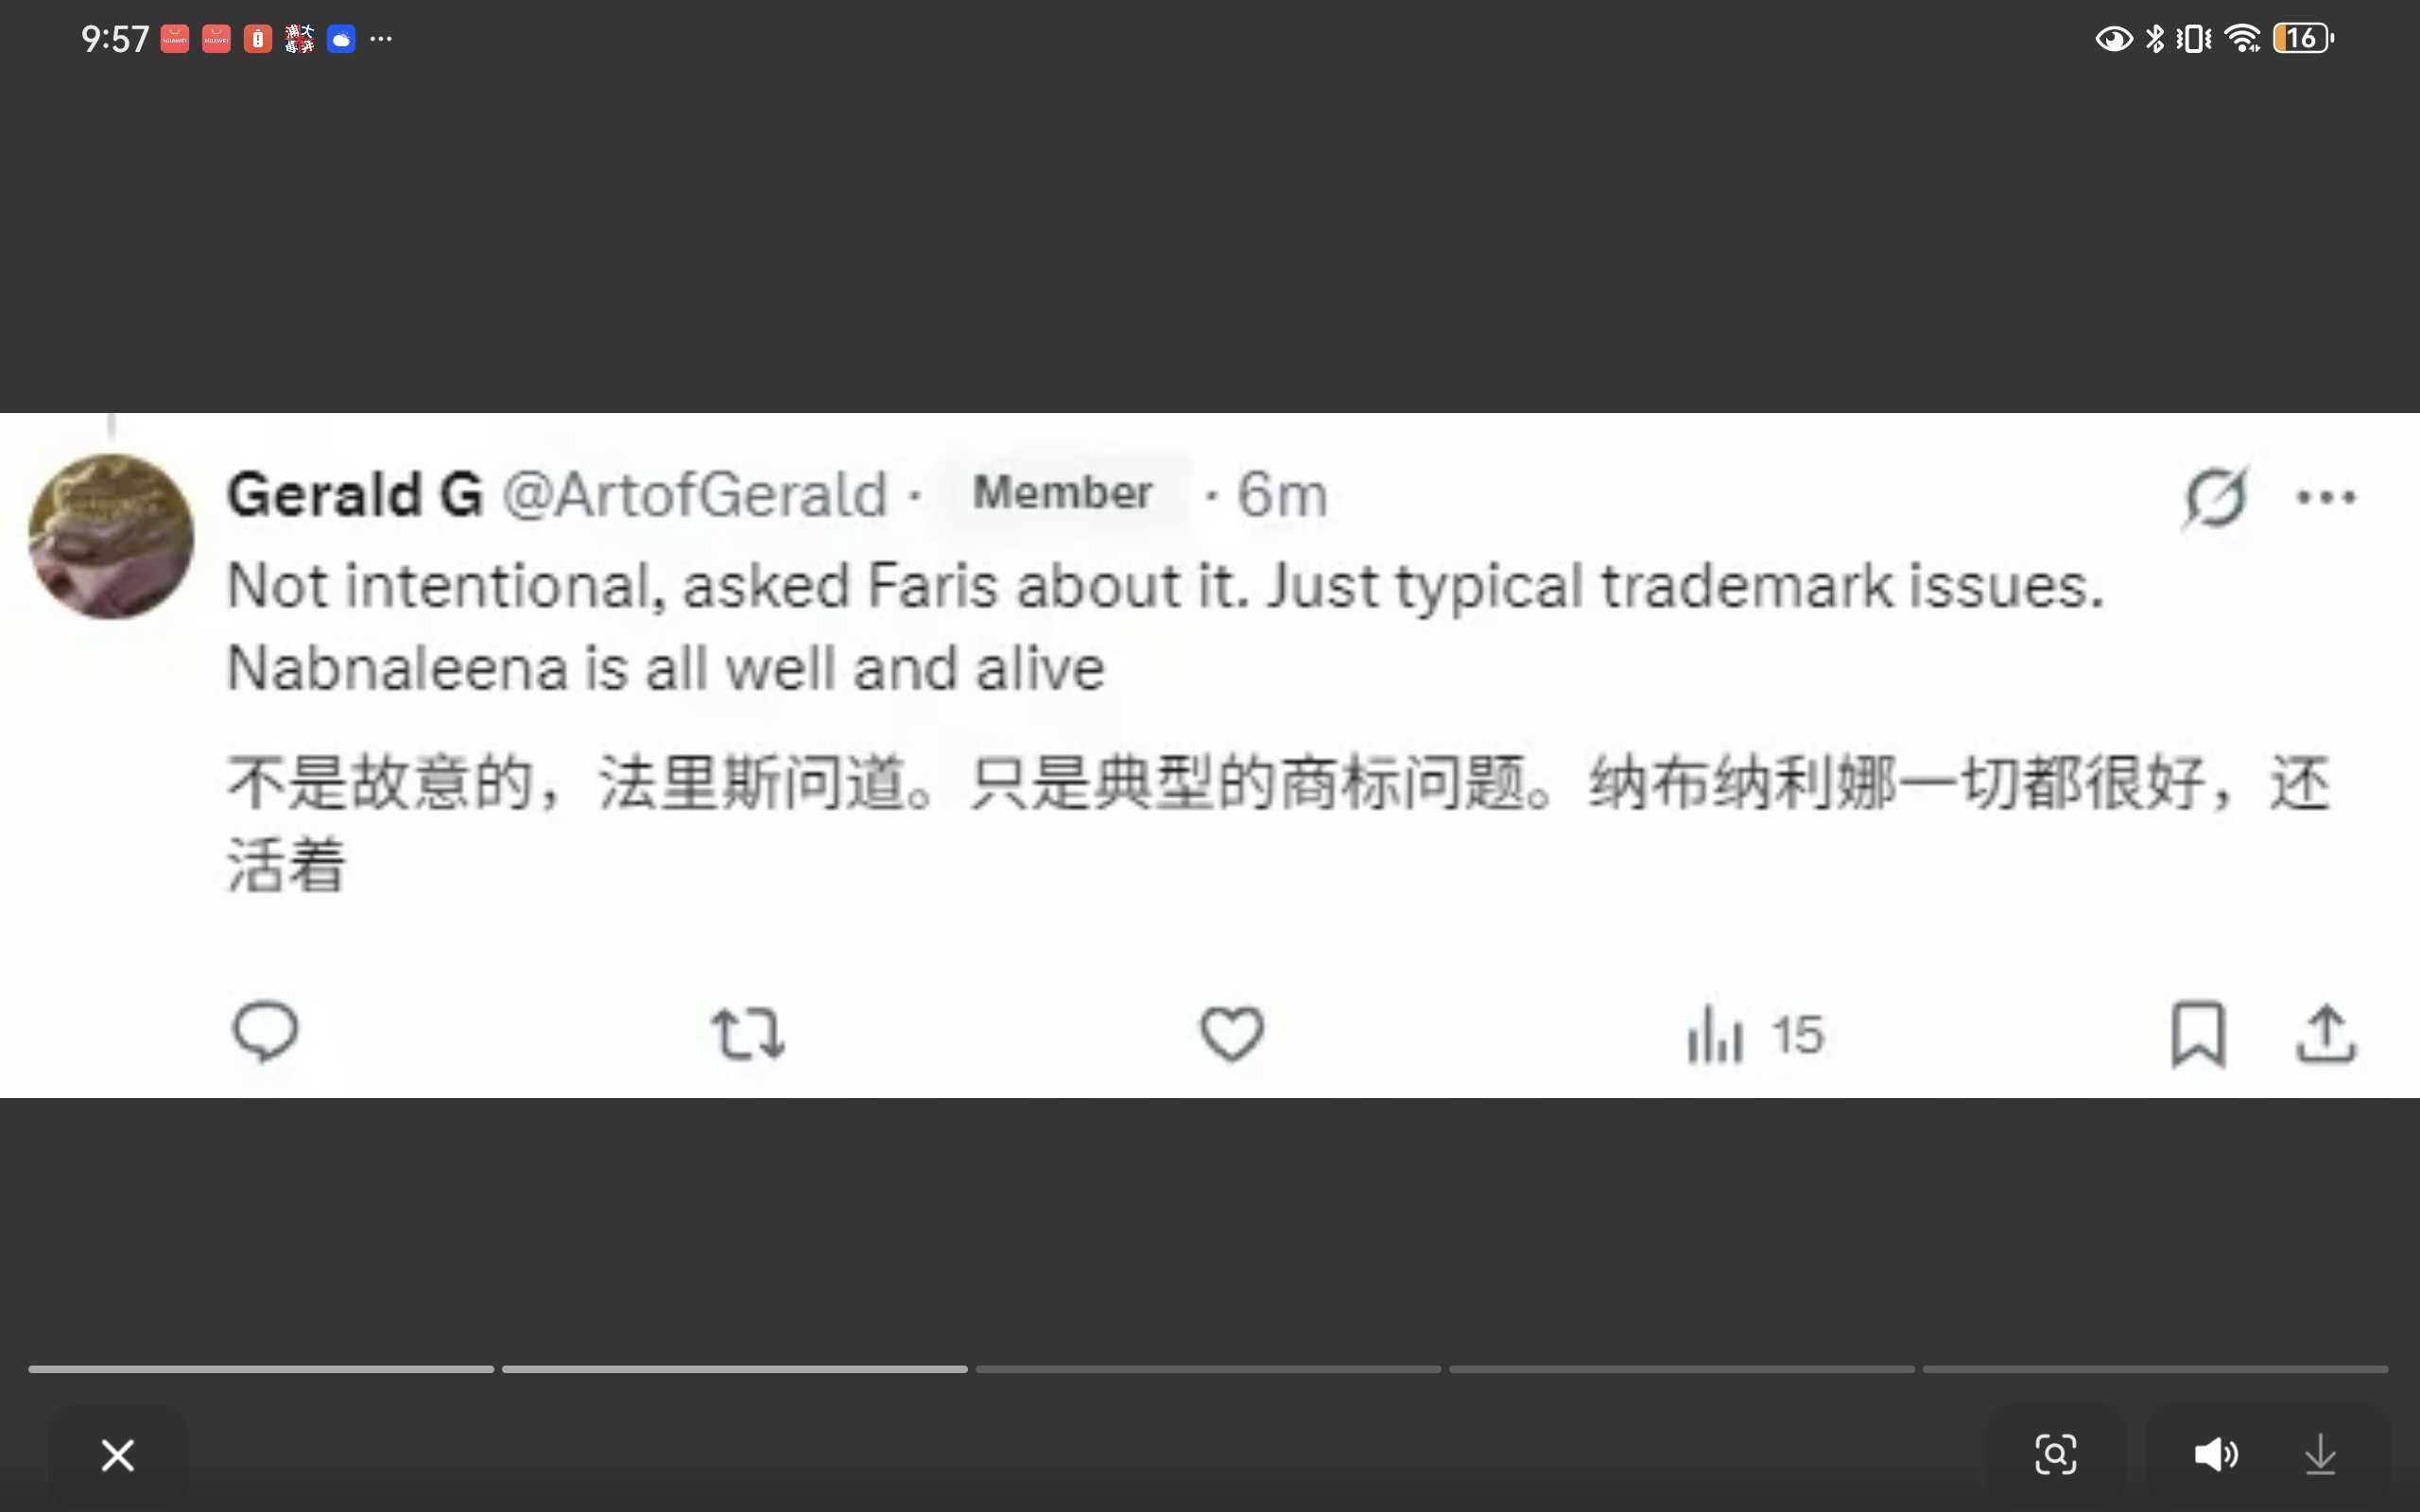Tap the Member badge
This screenshot has width=2420, height=1512.
pos(1063,492)
